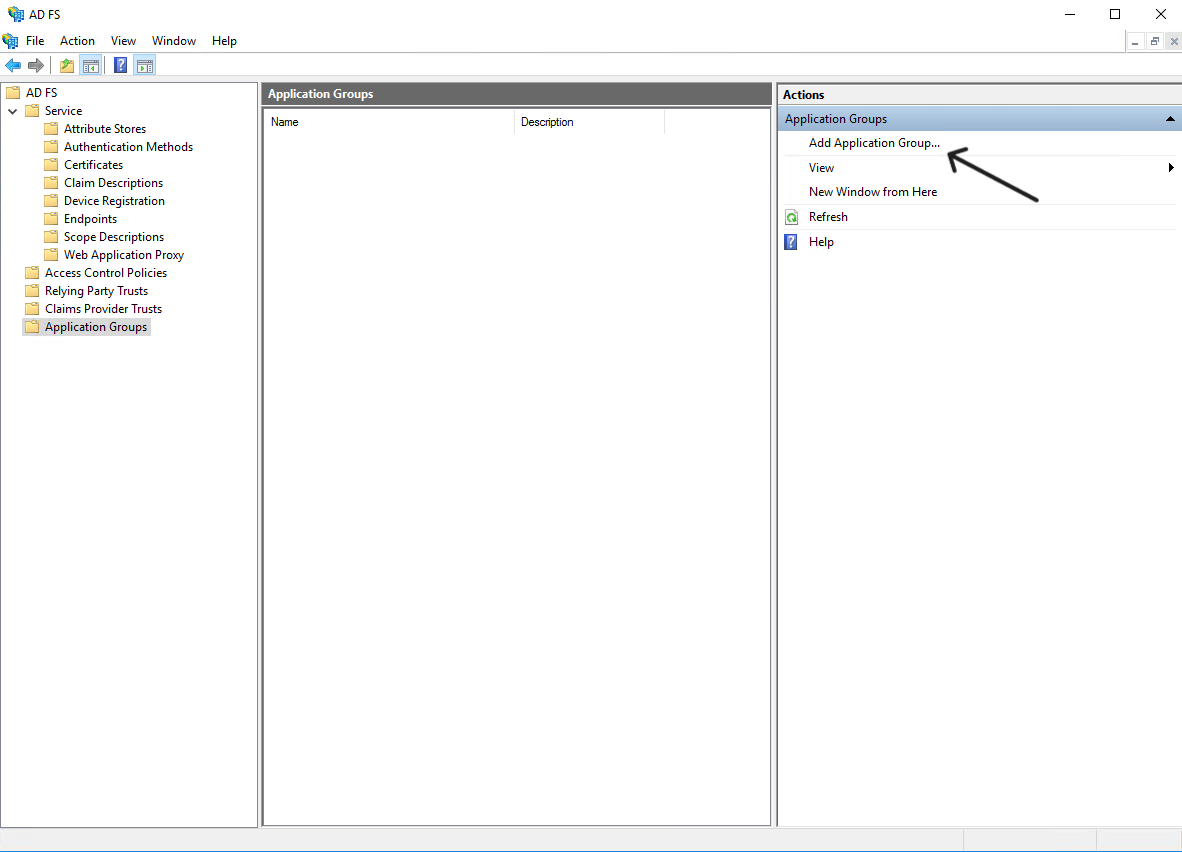The width and height of the screenshot is (1182, 852).
Task: Select Device Registration tree item
Action: [x=115, y=201]
